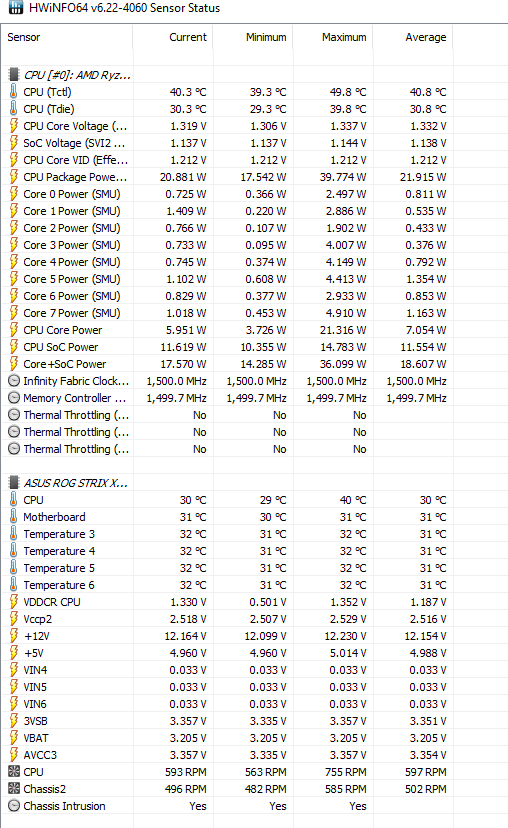The image size is (508, 828).
Task: Click the Average column header
Action: 412,37
